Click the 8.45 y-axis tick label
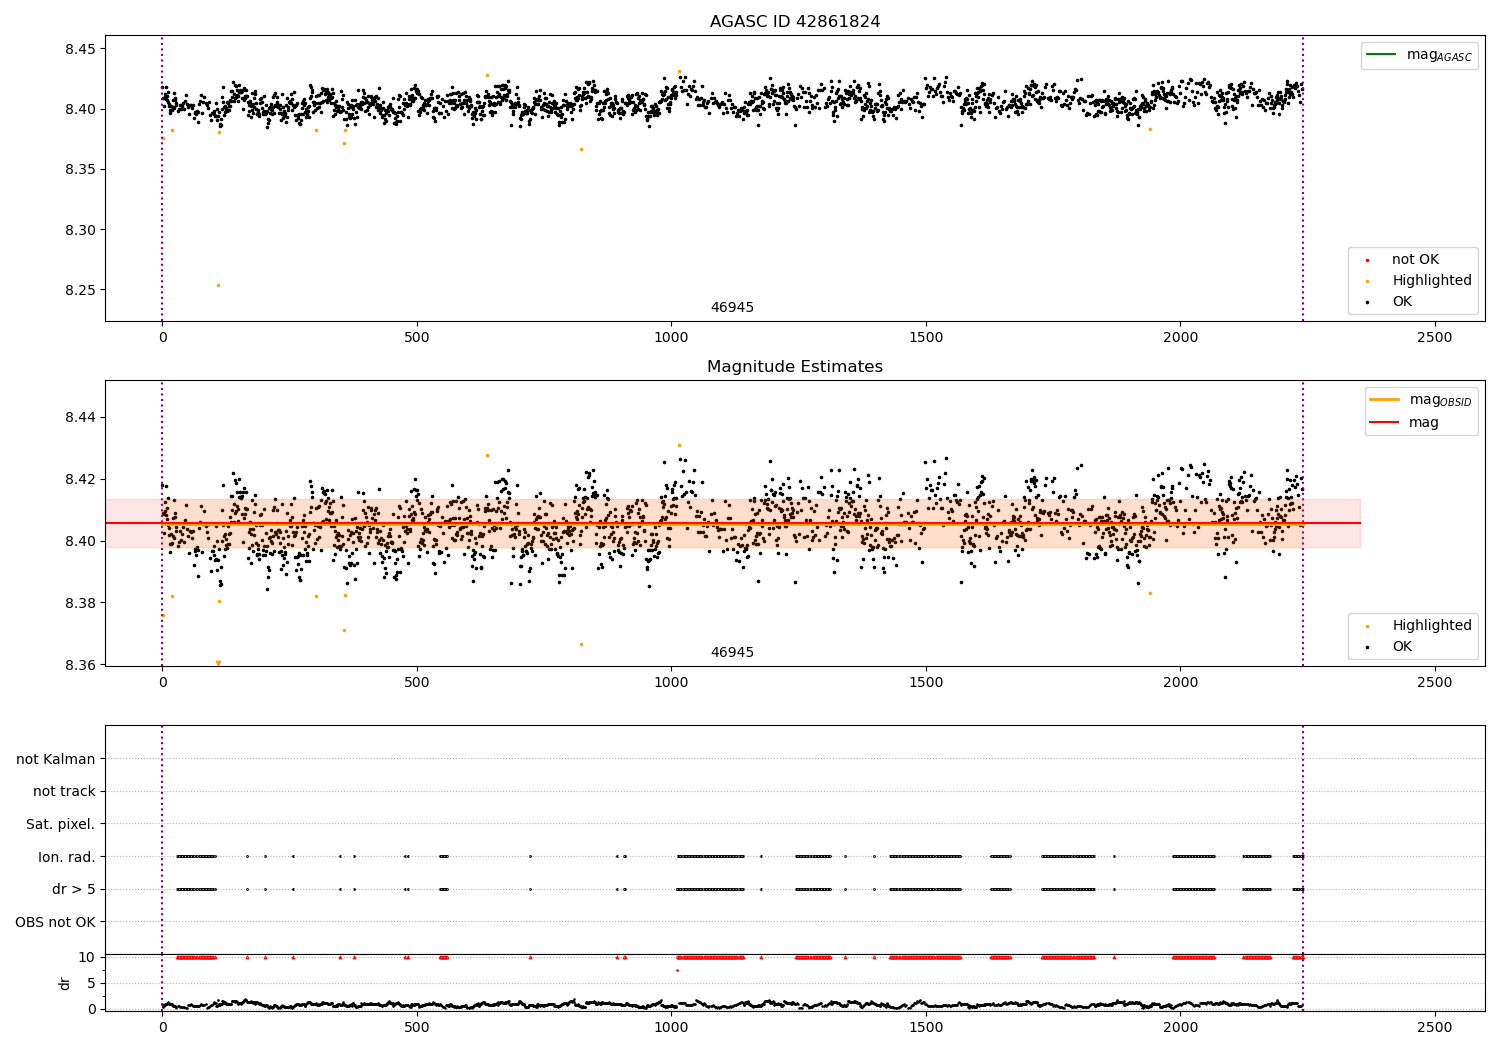This screenshot has height=1050, width=1500. pos(79,49)
